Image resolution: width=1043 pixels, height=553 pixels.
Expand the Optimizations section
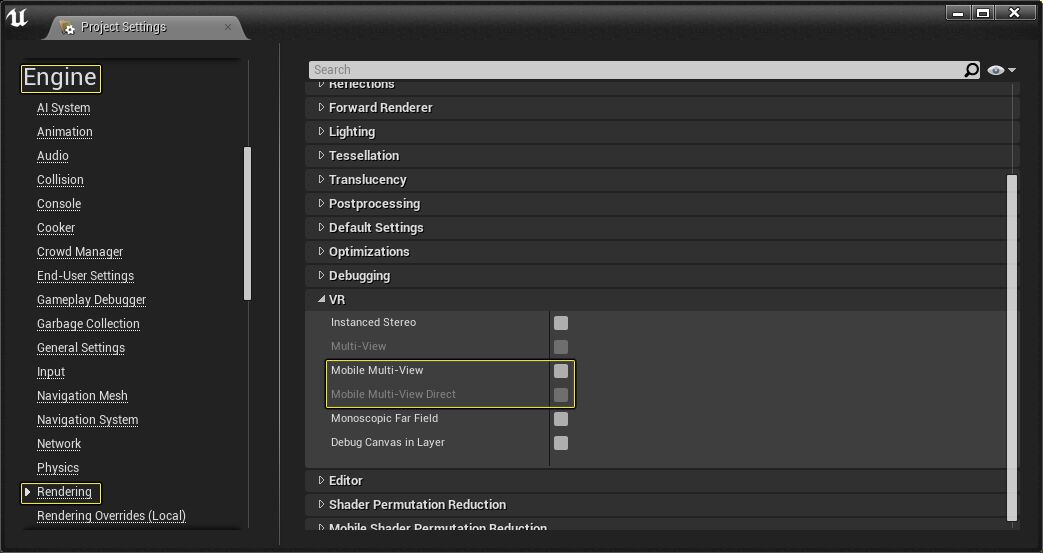[x=321, y=251]
